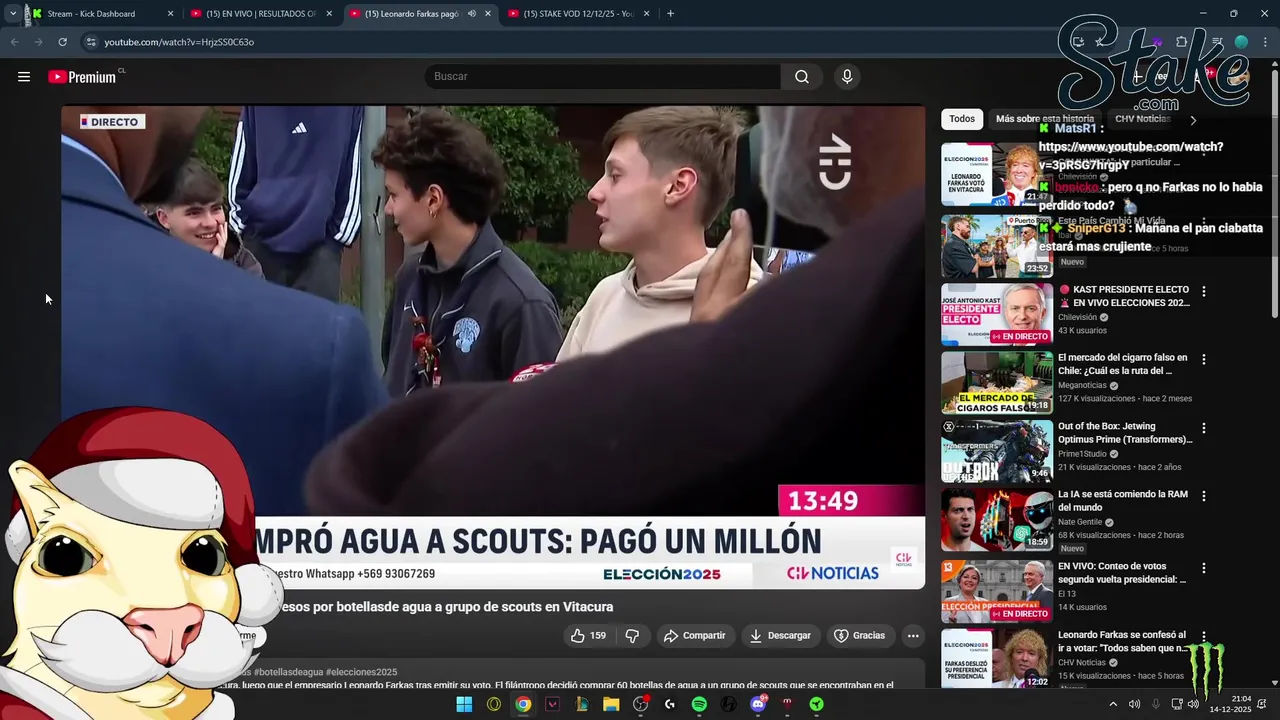Click Meganoticias channel name

tap(1083, 385)
